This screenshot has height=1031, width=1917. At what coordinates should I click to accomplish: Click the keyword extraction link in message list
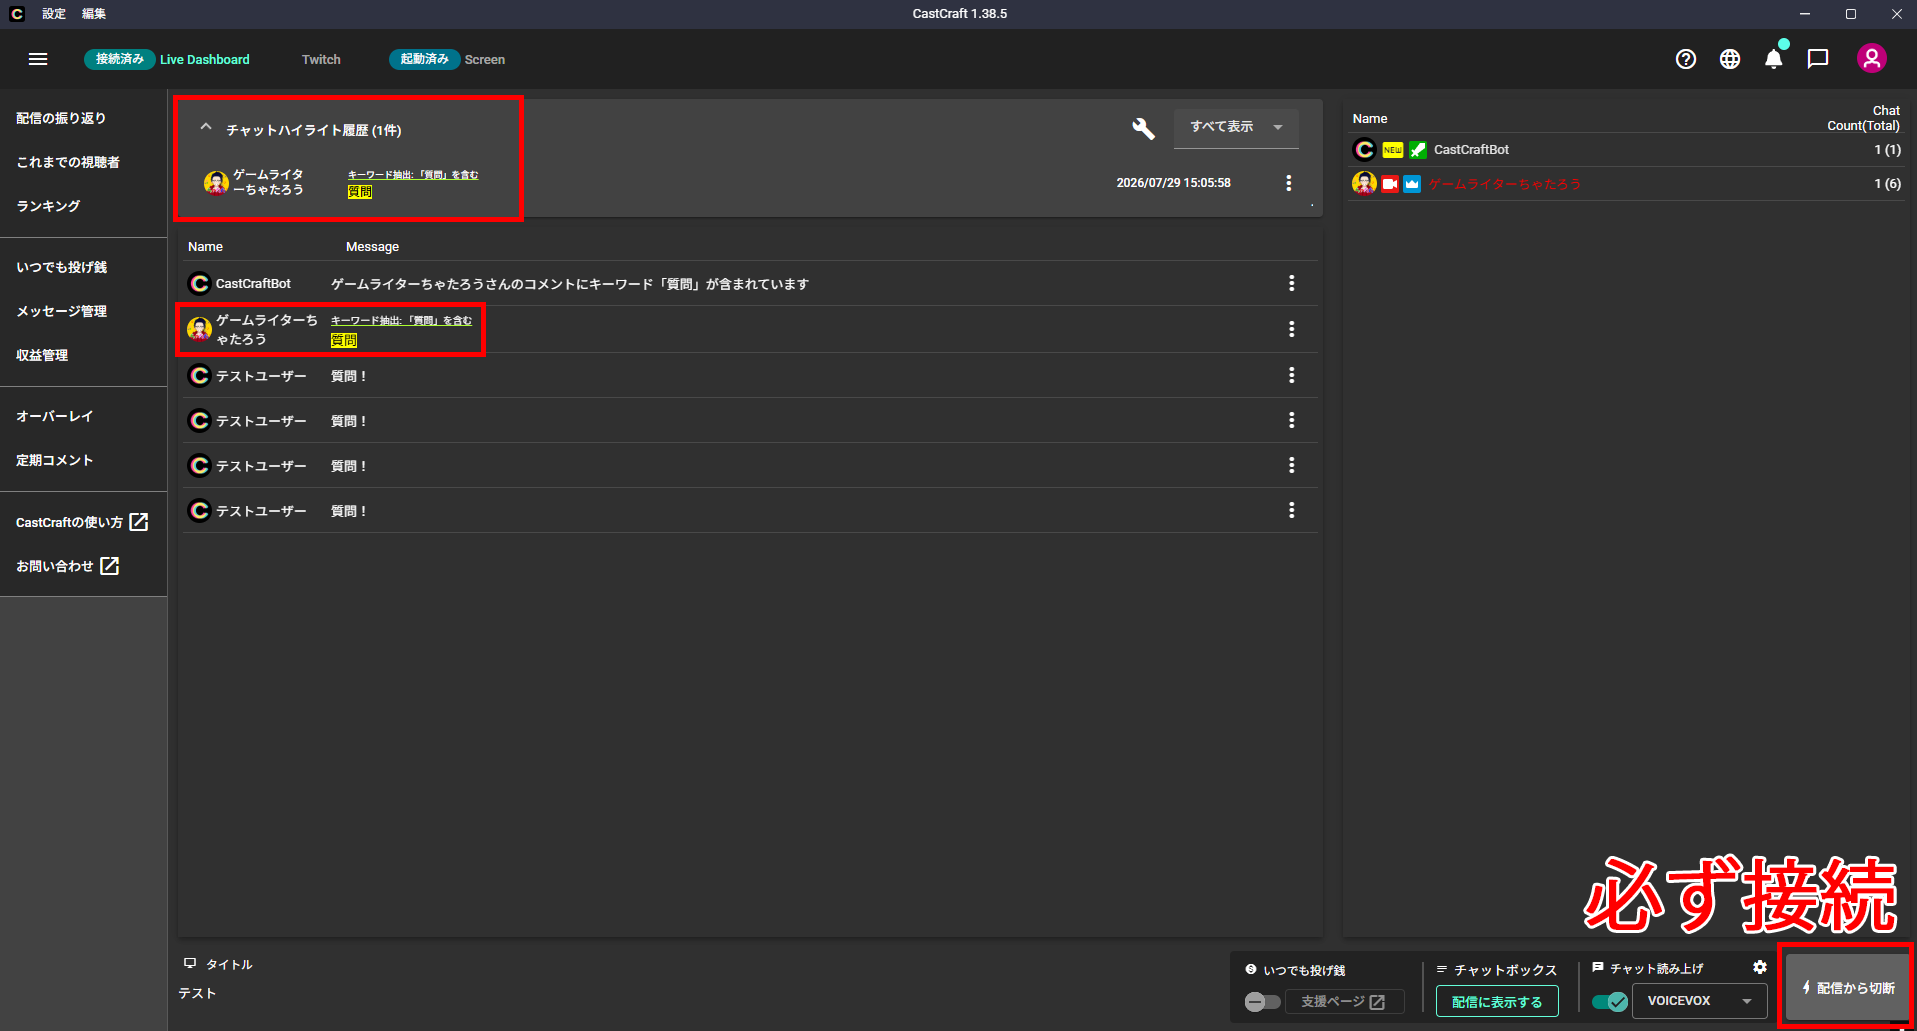[401, 321]
